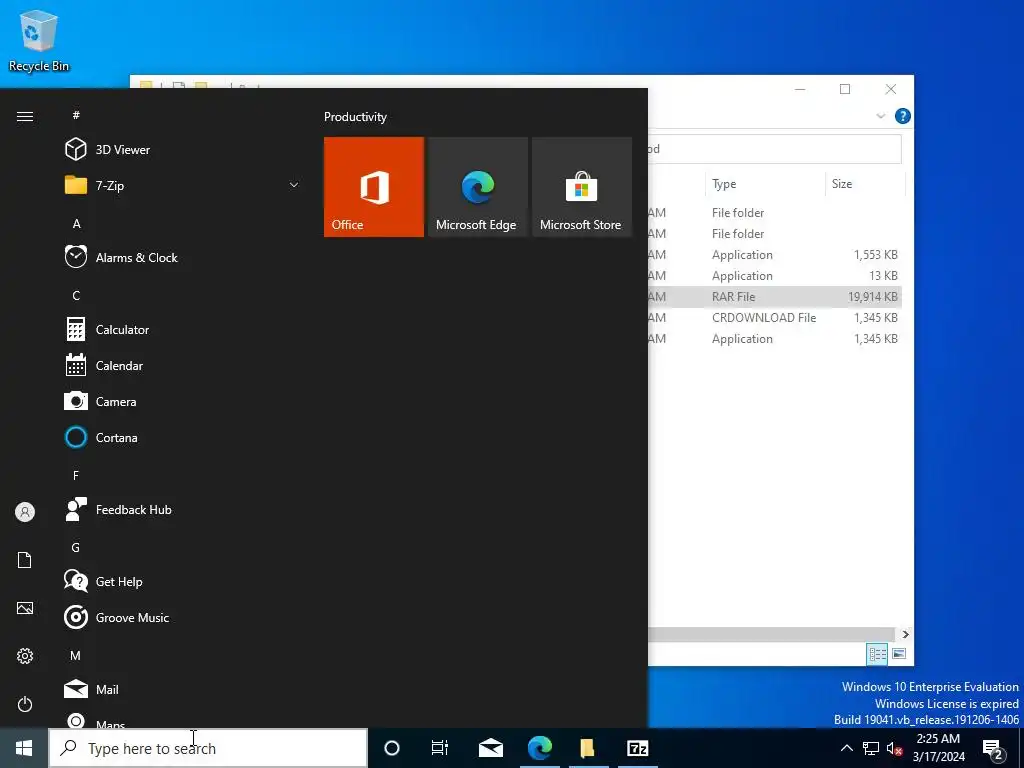
Task: Click the letter C section header
Action: click(76, 296)
